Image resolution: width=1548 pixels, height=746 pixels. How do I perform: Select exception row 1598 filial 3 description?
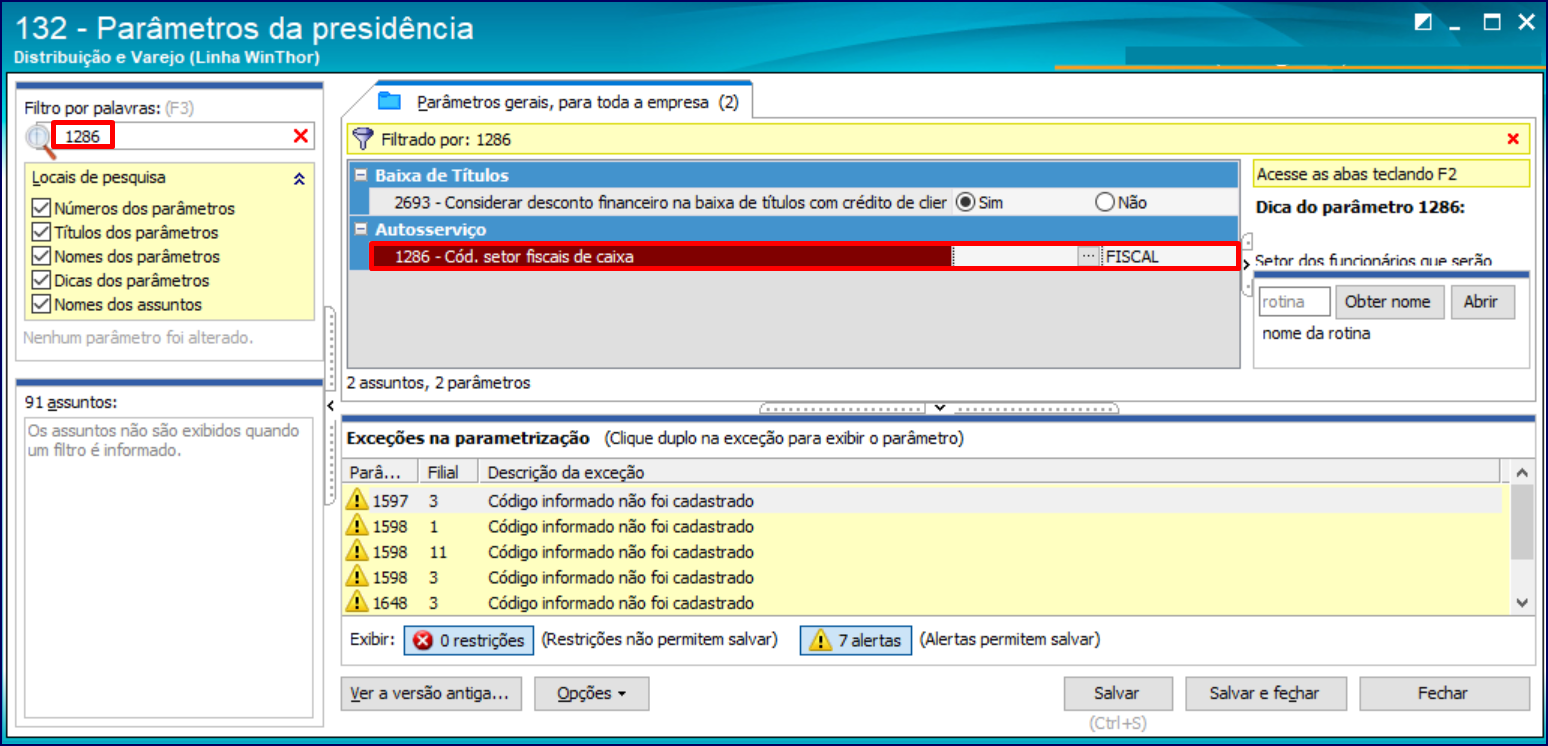(621, 578)
